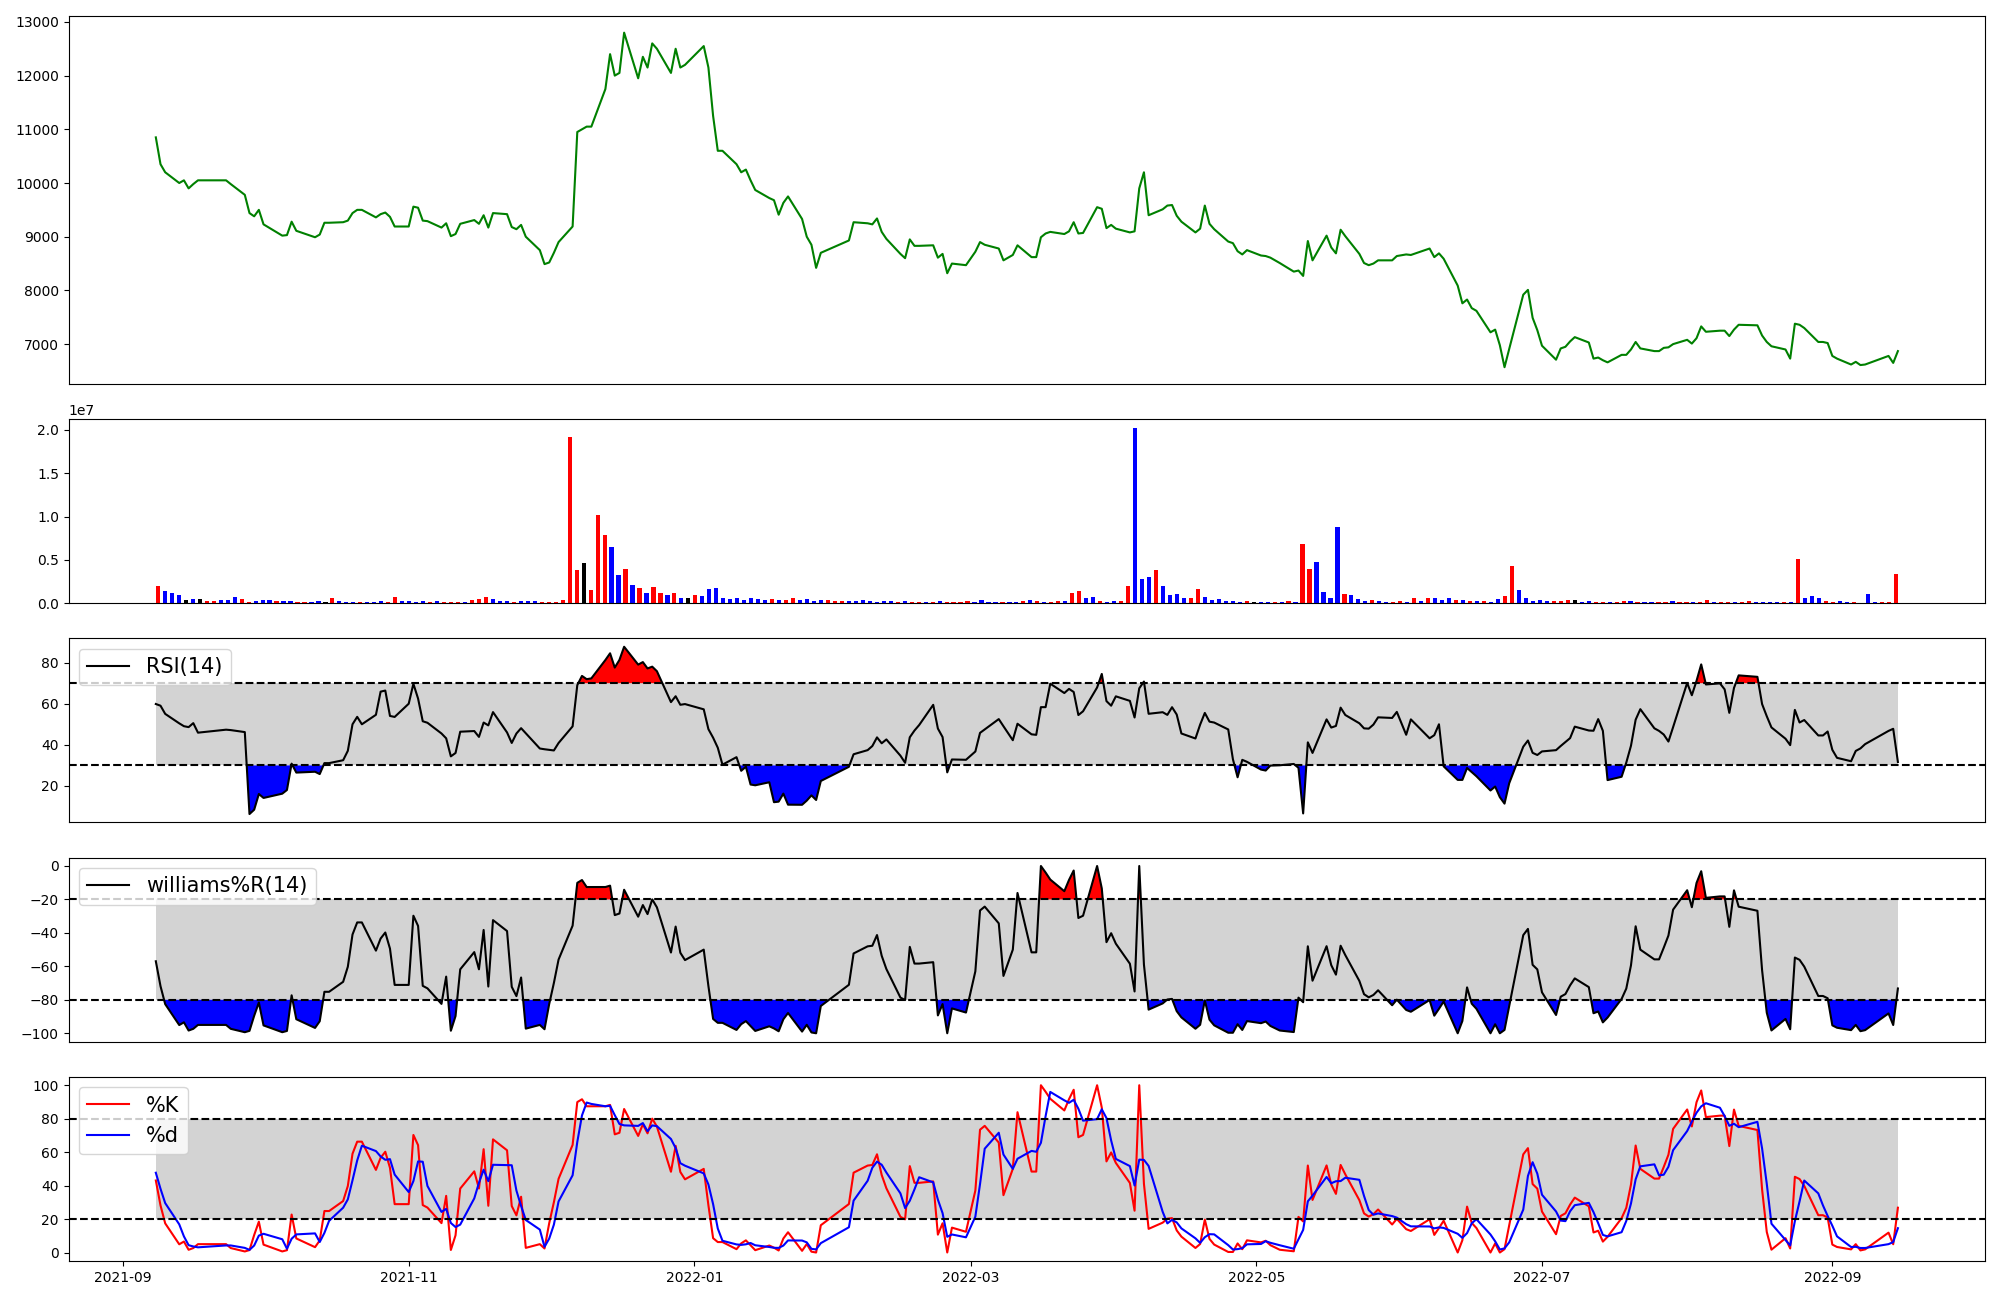Click the blue %d legend line swatch
The height and width of the screenshot is (1300, 2000).
[108, 1135]
